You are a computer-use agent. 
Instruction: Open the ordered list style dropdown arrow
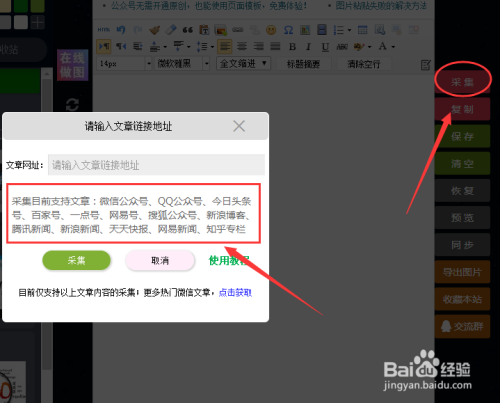[349, 30]
